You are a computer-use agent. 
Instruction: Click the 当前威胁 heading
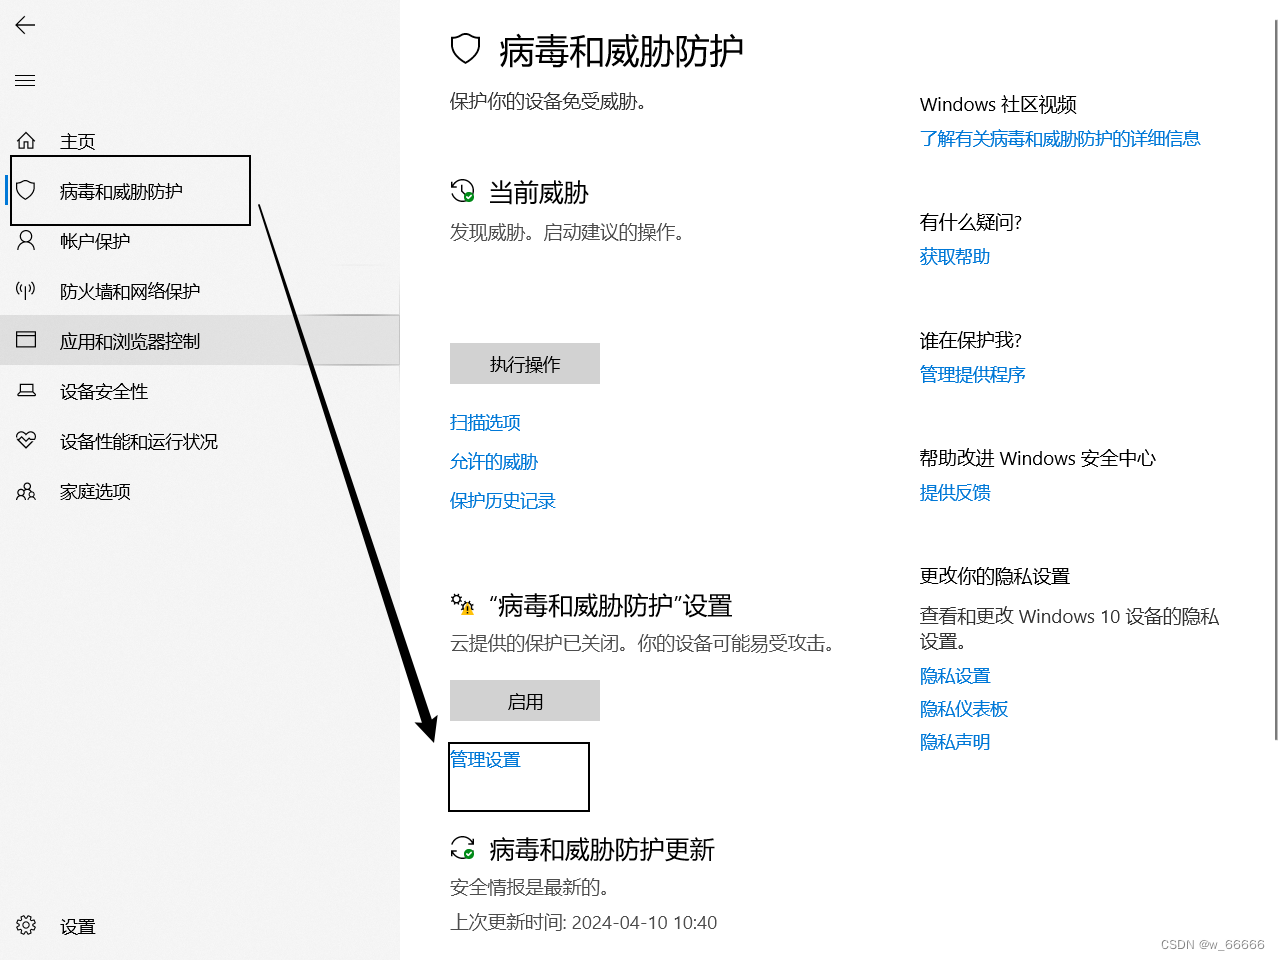click(538, 192)
